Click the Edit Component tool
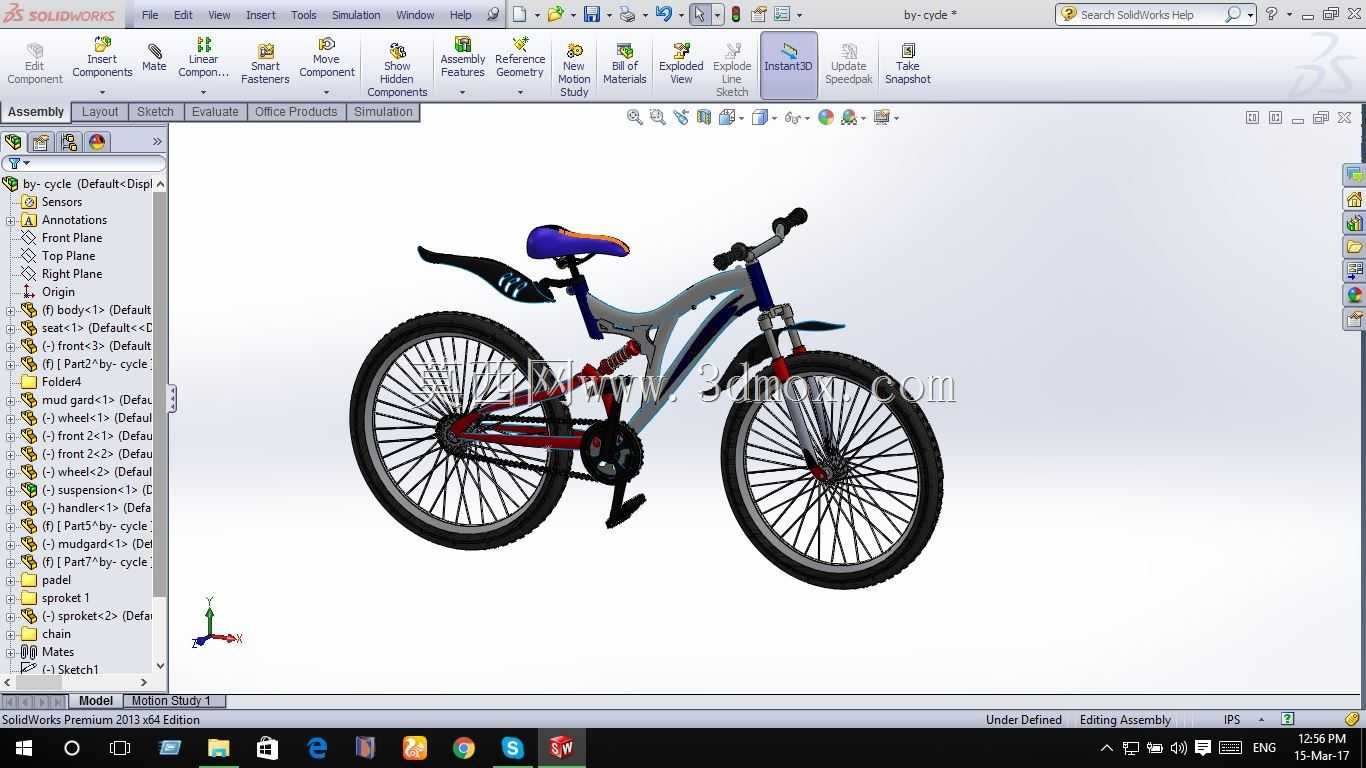This screenshot has width=1366, height=768. (x=35, y=64)
